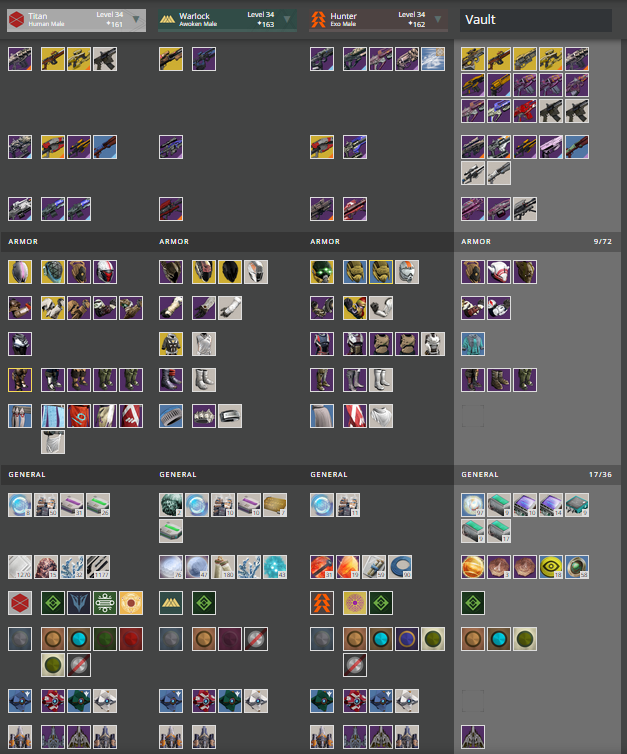This screenshot has width=627, height=754.
Task: Choose the Titan's red mark with circle symbol
Action: (x=79, y=416)
